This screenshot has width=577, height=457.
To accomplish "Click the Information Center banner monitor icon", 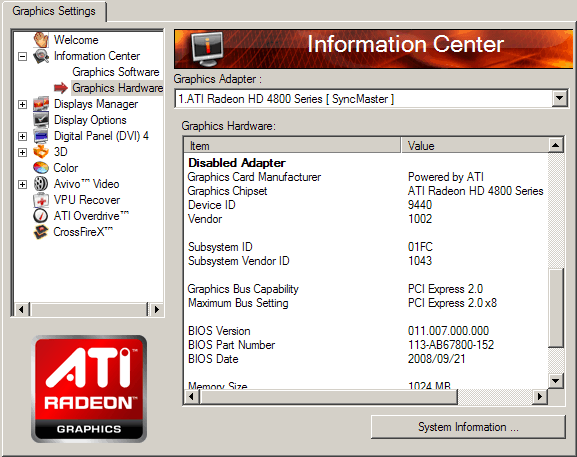I will click(208, 49).
